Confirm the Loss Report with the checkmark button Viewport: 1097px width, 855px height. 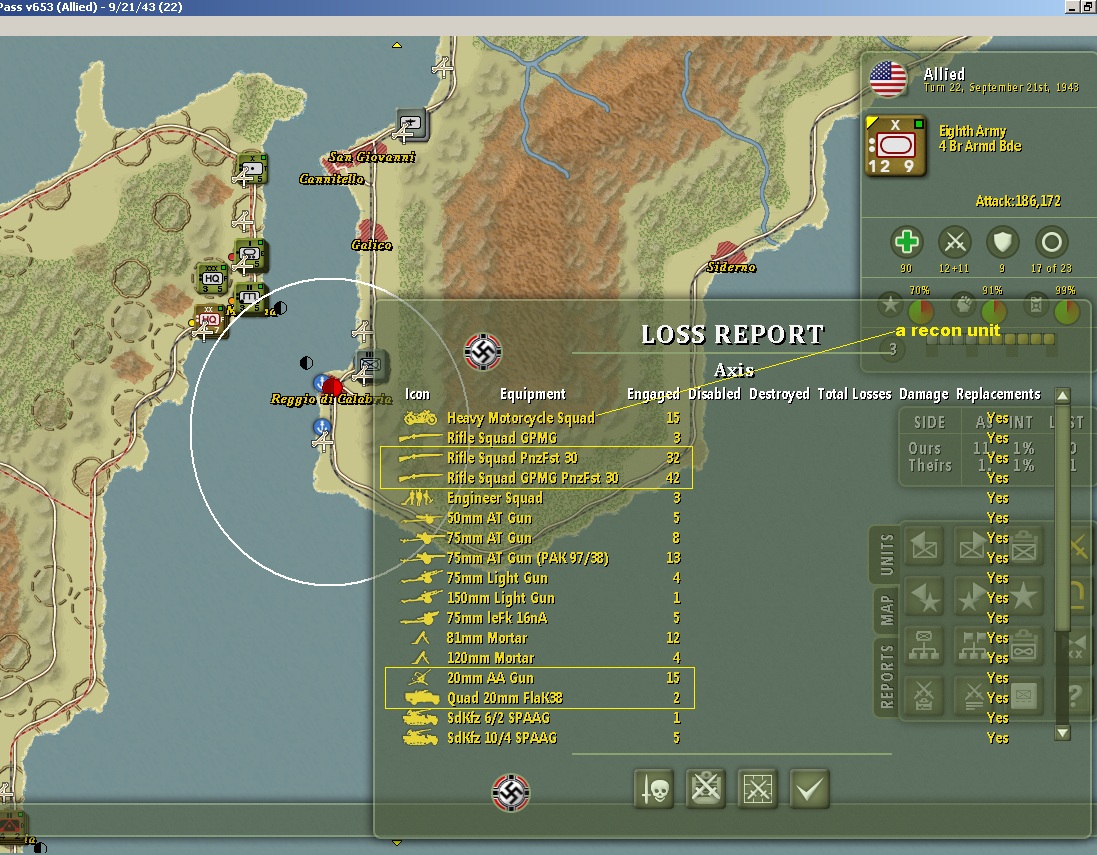809,789
